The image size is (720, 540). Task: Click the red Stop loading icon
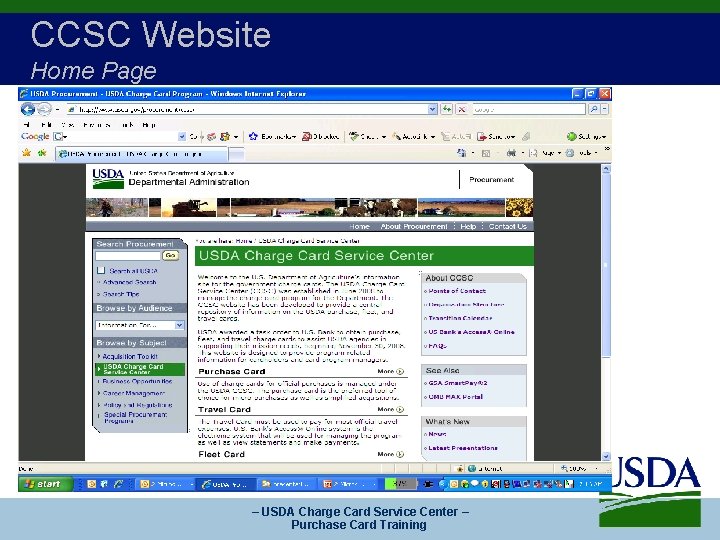[x=462, y=109]
